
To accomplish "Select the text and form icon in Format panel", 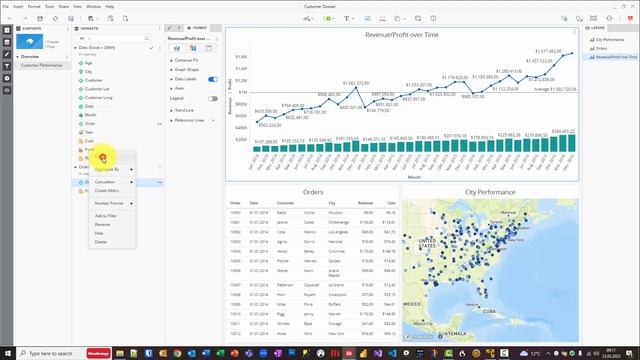I will 193,48.
